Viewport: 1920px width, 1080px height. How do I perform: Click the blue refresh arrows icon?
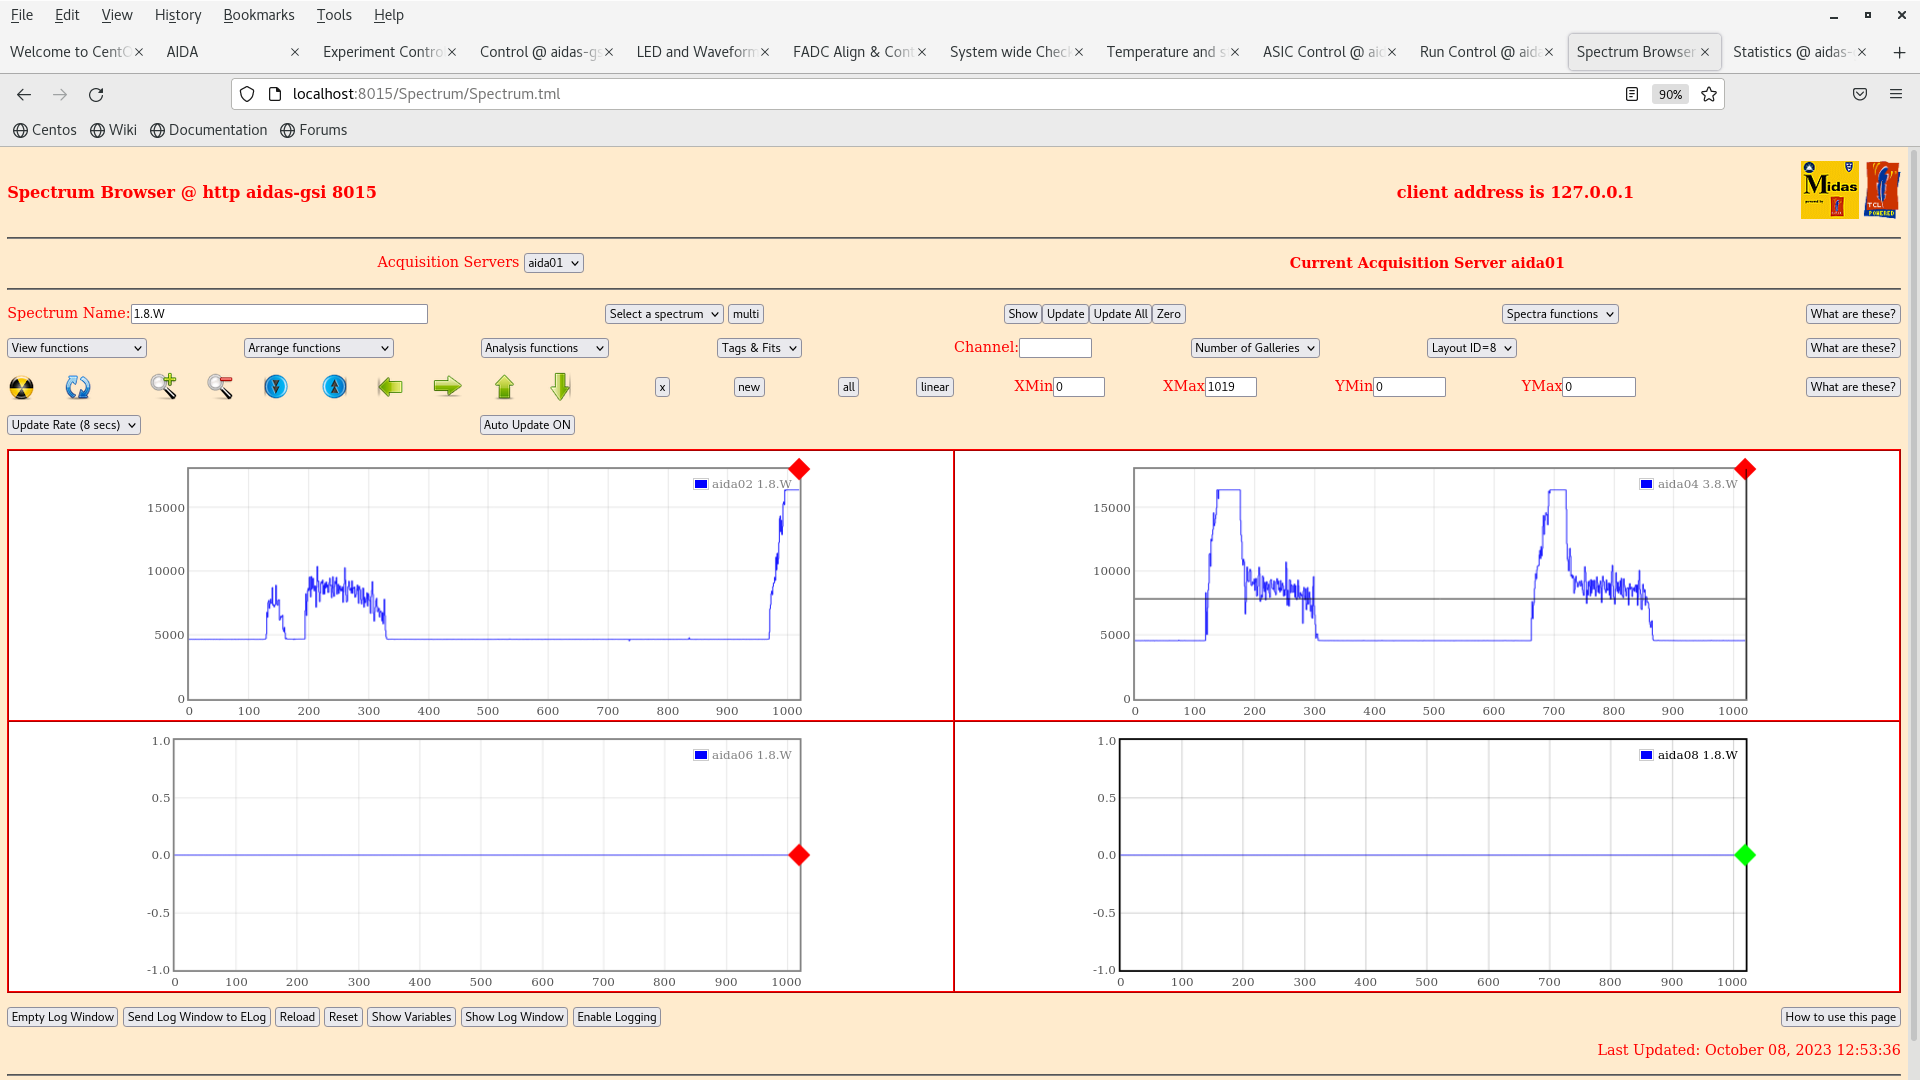[x=78, y=387]
